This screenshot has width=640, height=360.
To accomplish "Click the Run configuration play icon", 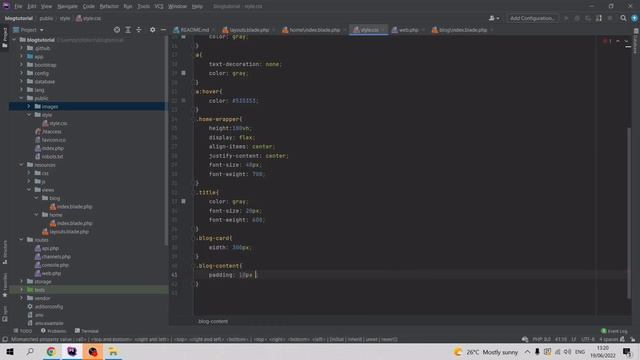I will (566, 18).
